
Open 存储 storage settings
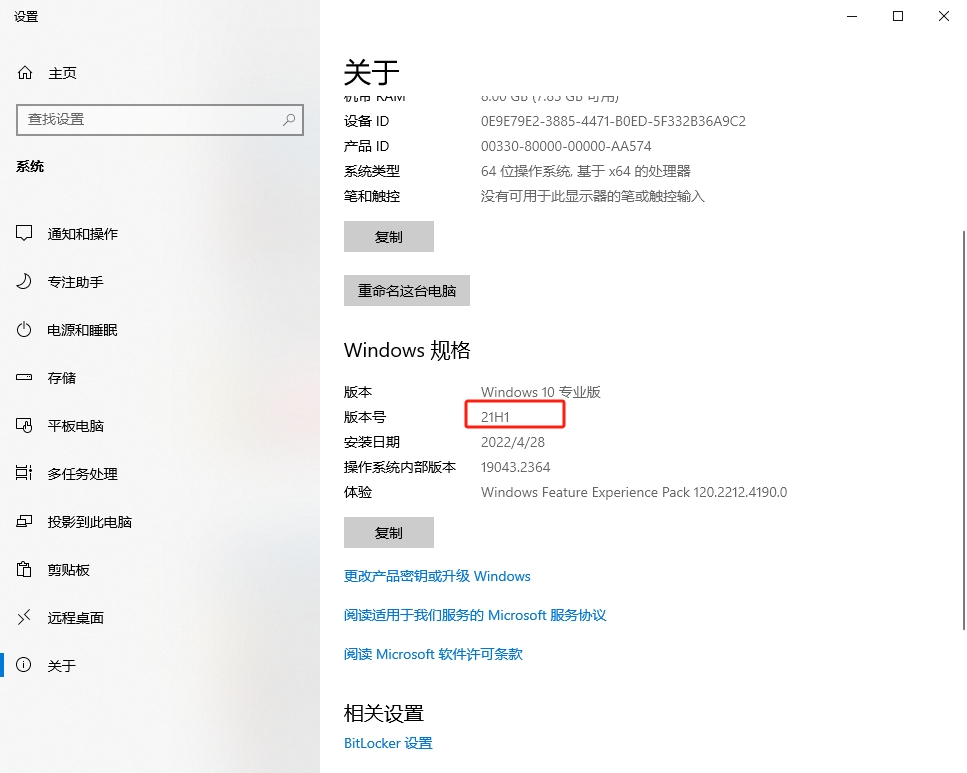[x=60, y=377]
